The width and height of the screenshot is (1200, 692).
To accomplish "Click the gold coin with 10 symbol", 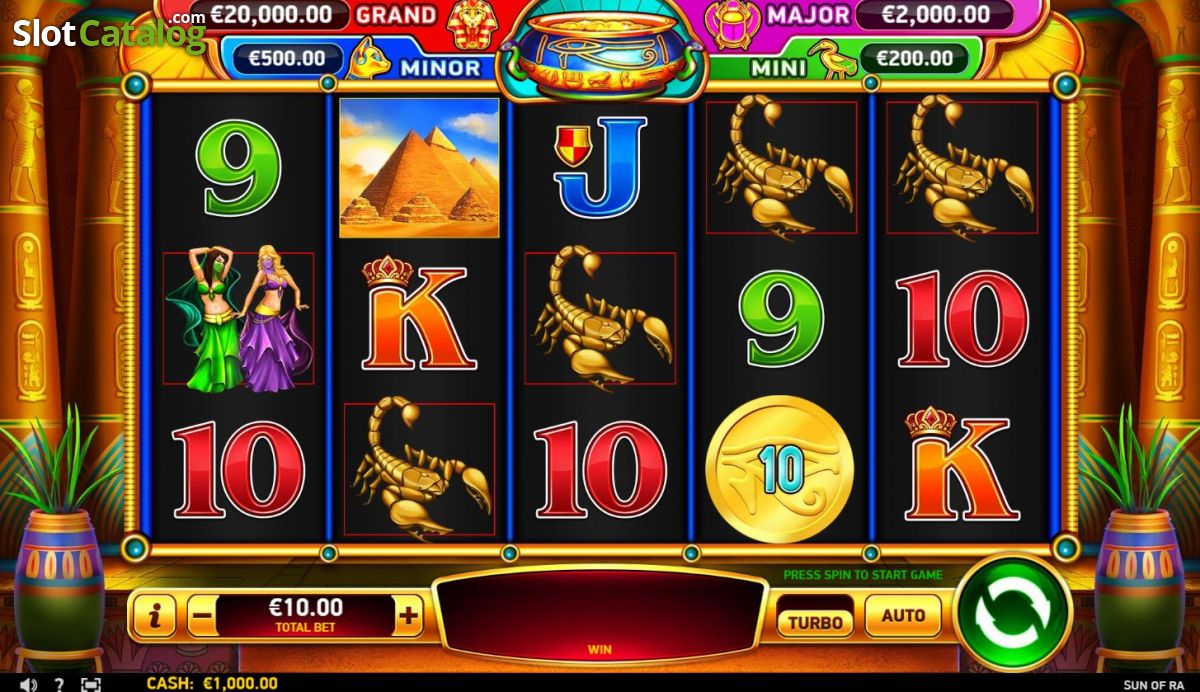I will pyautogui.click(x=779, y=470).
